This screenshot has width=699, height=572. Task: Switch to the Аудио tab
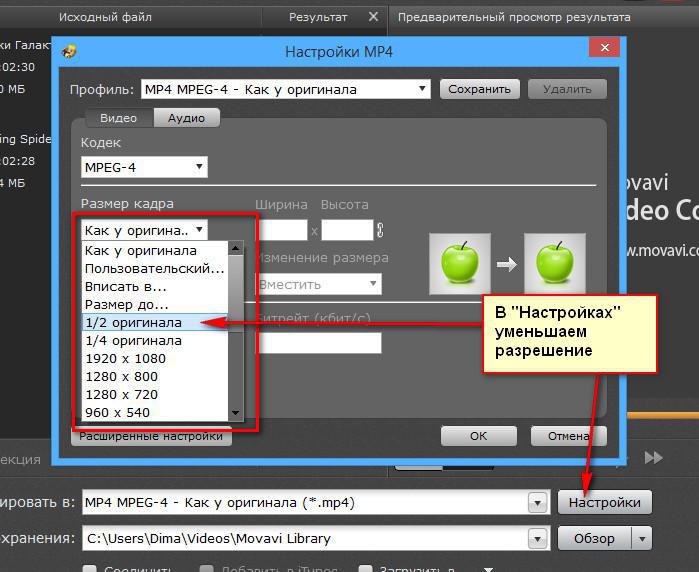(186, 118)
